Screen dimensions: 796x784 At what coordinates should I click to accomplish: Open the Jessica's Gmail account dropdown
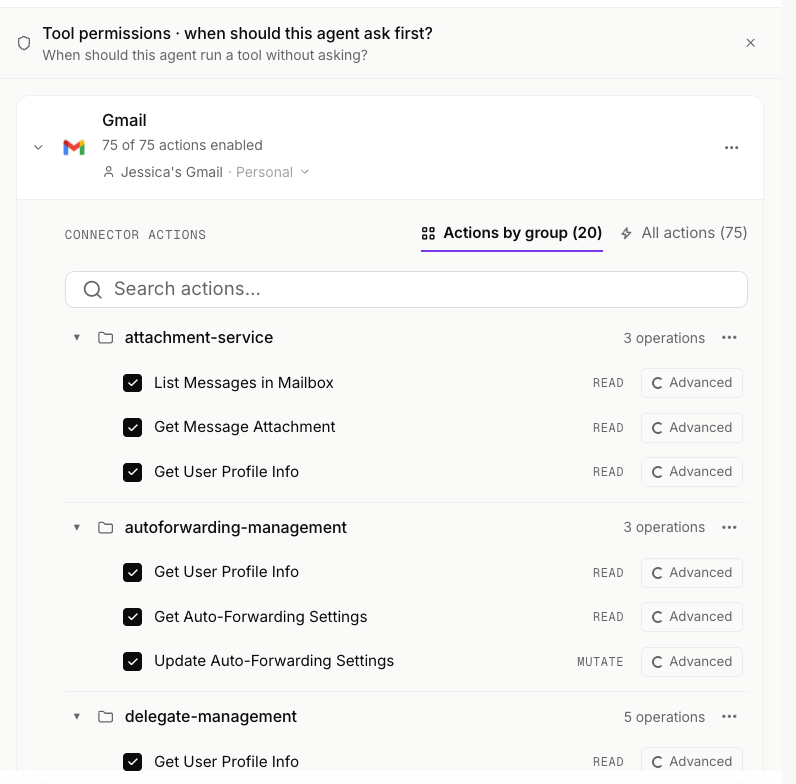(206, 172)
